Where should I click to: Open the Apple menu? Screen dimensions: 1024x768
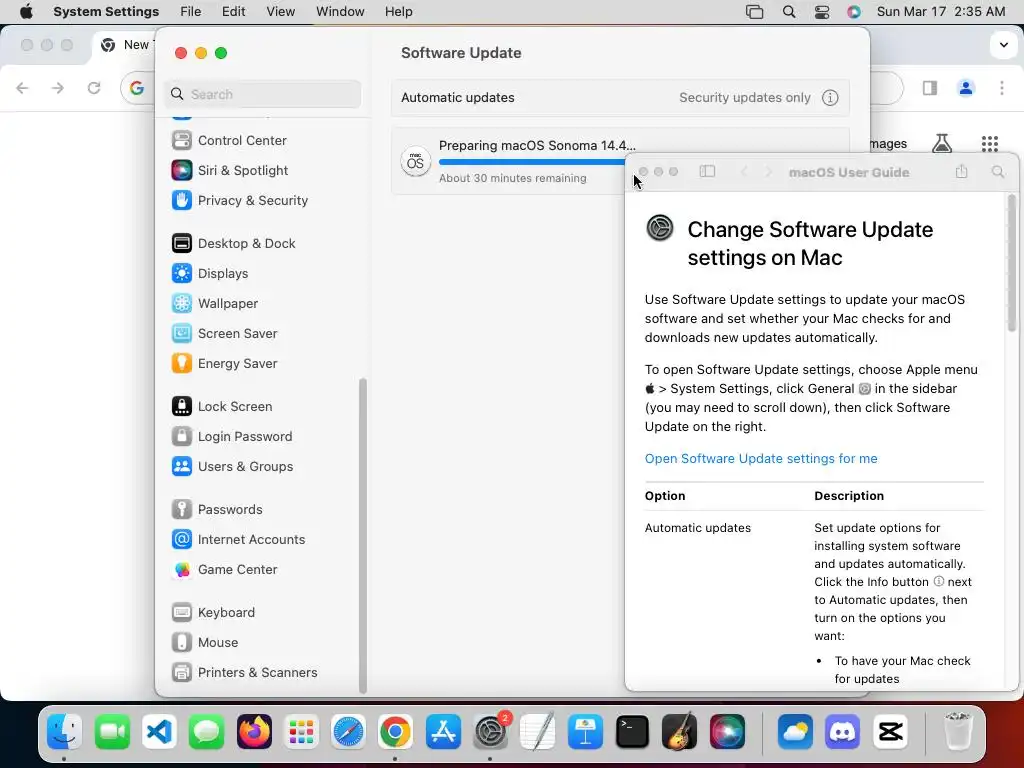pyautogui.click(x=26, y=12)
